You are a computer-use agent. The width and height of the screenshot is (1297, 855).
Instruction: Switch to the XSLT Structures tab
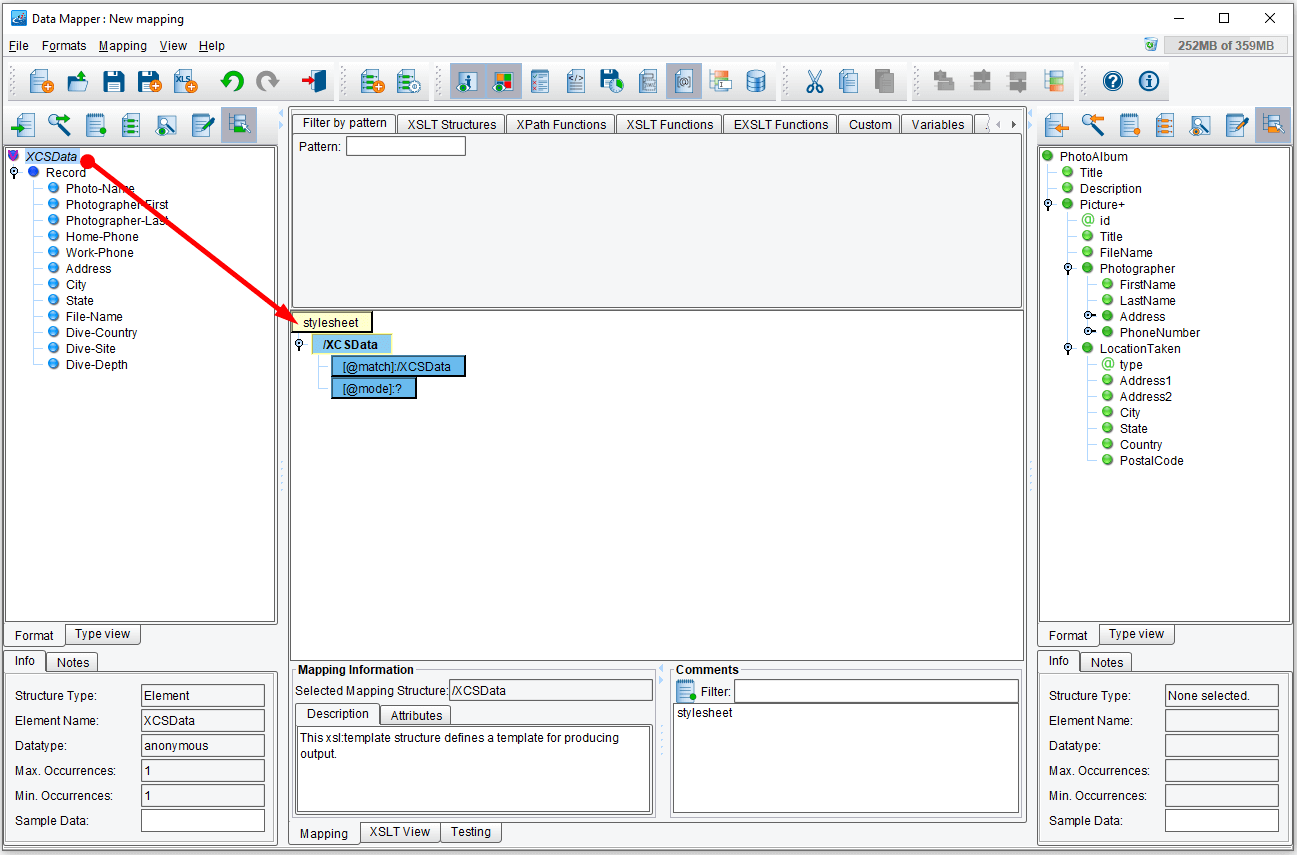click(451, 125)
